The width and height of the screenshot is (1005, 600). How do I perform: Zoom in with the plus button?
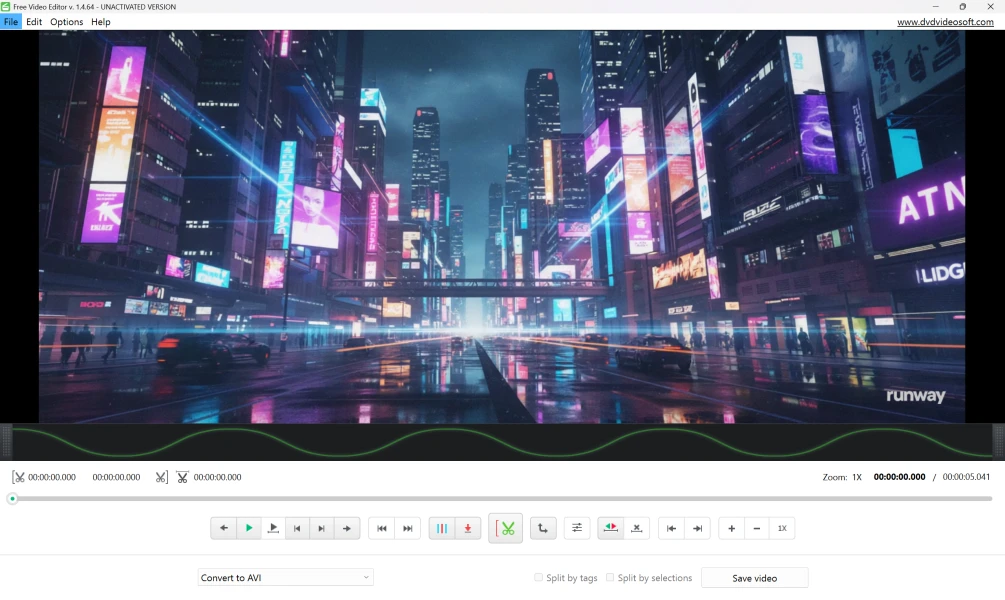[732, 528]
